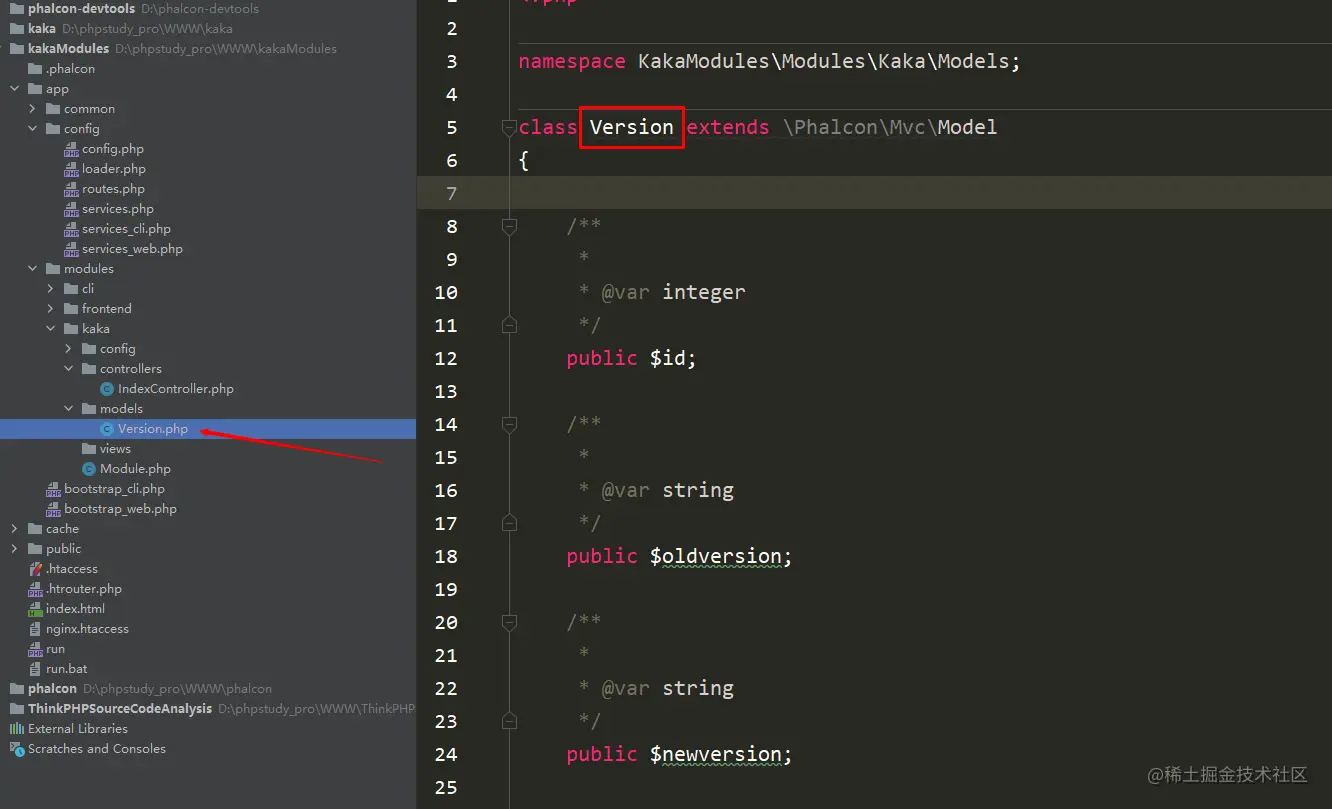Click fold end marker at line 11

pyautogui.click(x=509, y=325)
